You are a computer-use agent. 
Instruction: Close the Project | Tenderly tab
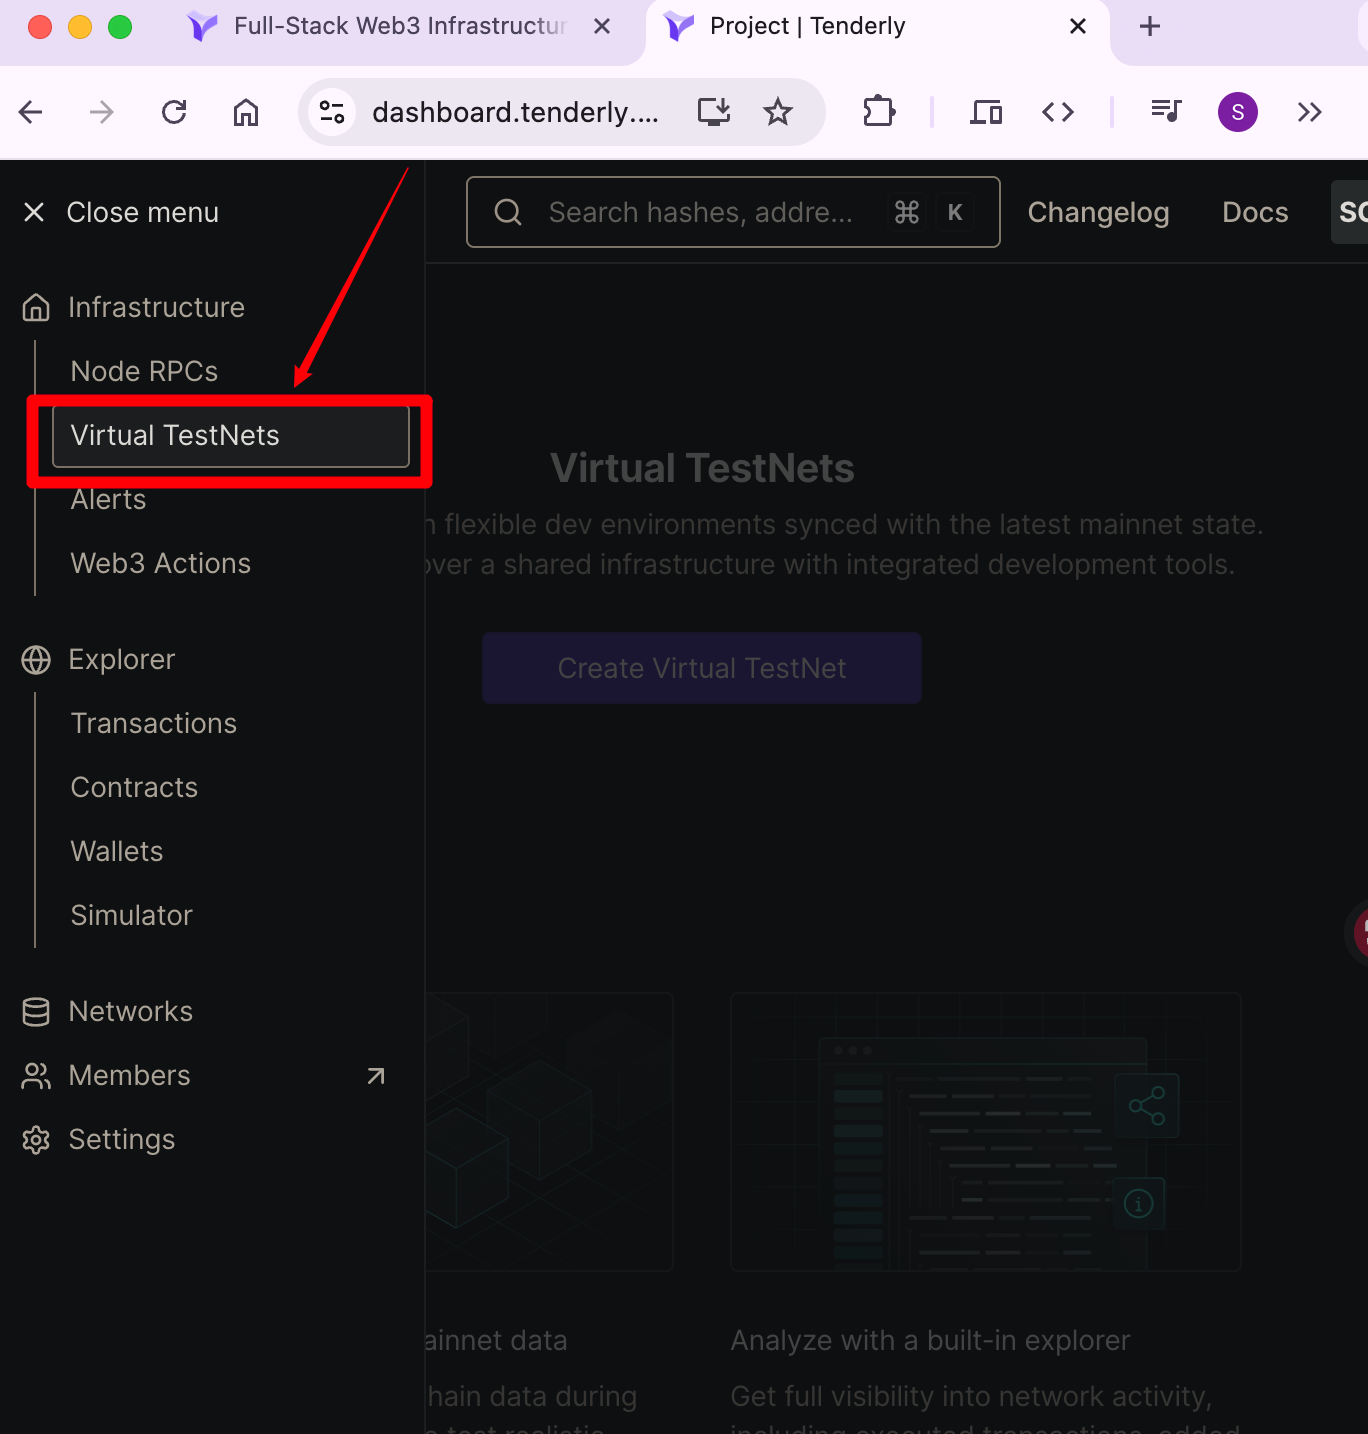[1078, 26]
